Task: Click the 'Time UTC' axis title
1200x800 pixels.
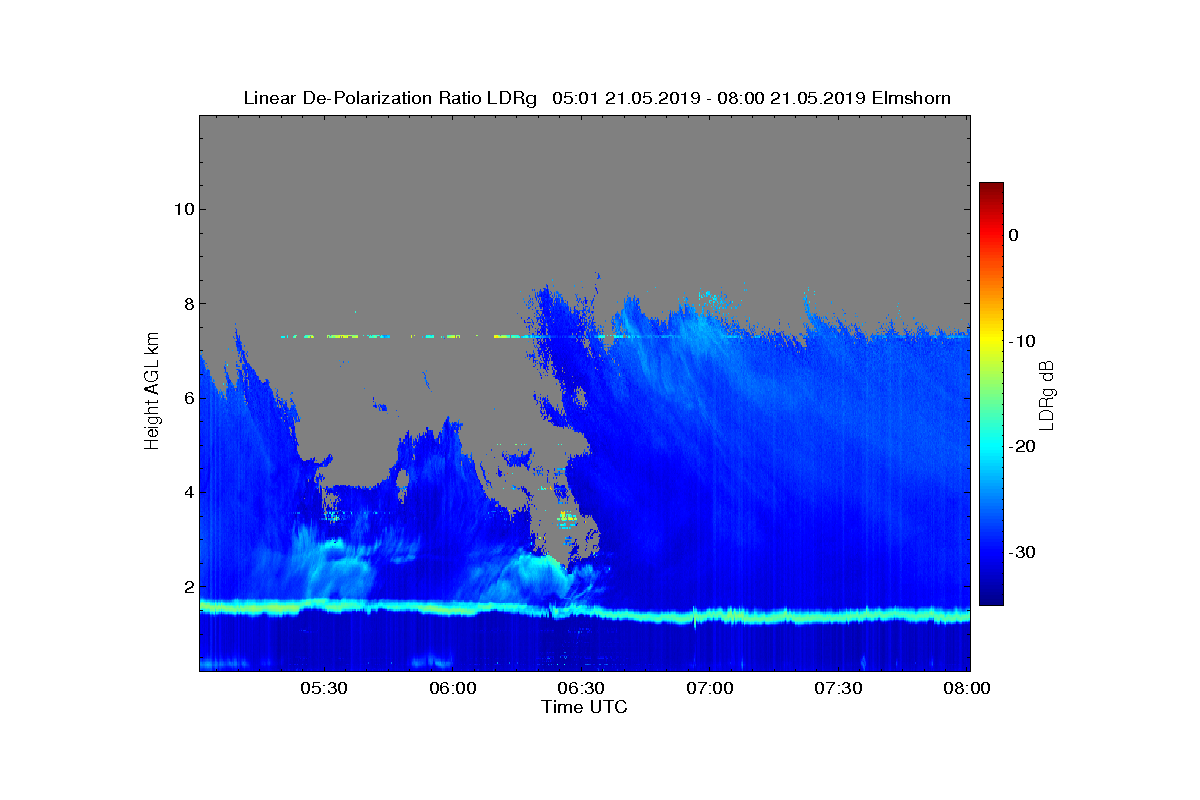Action: click(x=584, y=707)
